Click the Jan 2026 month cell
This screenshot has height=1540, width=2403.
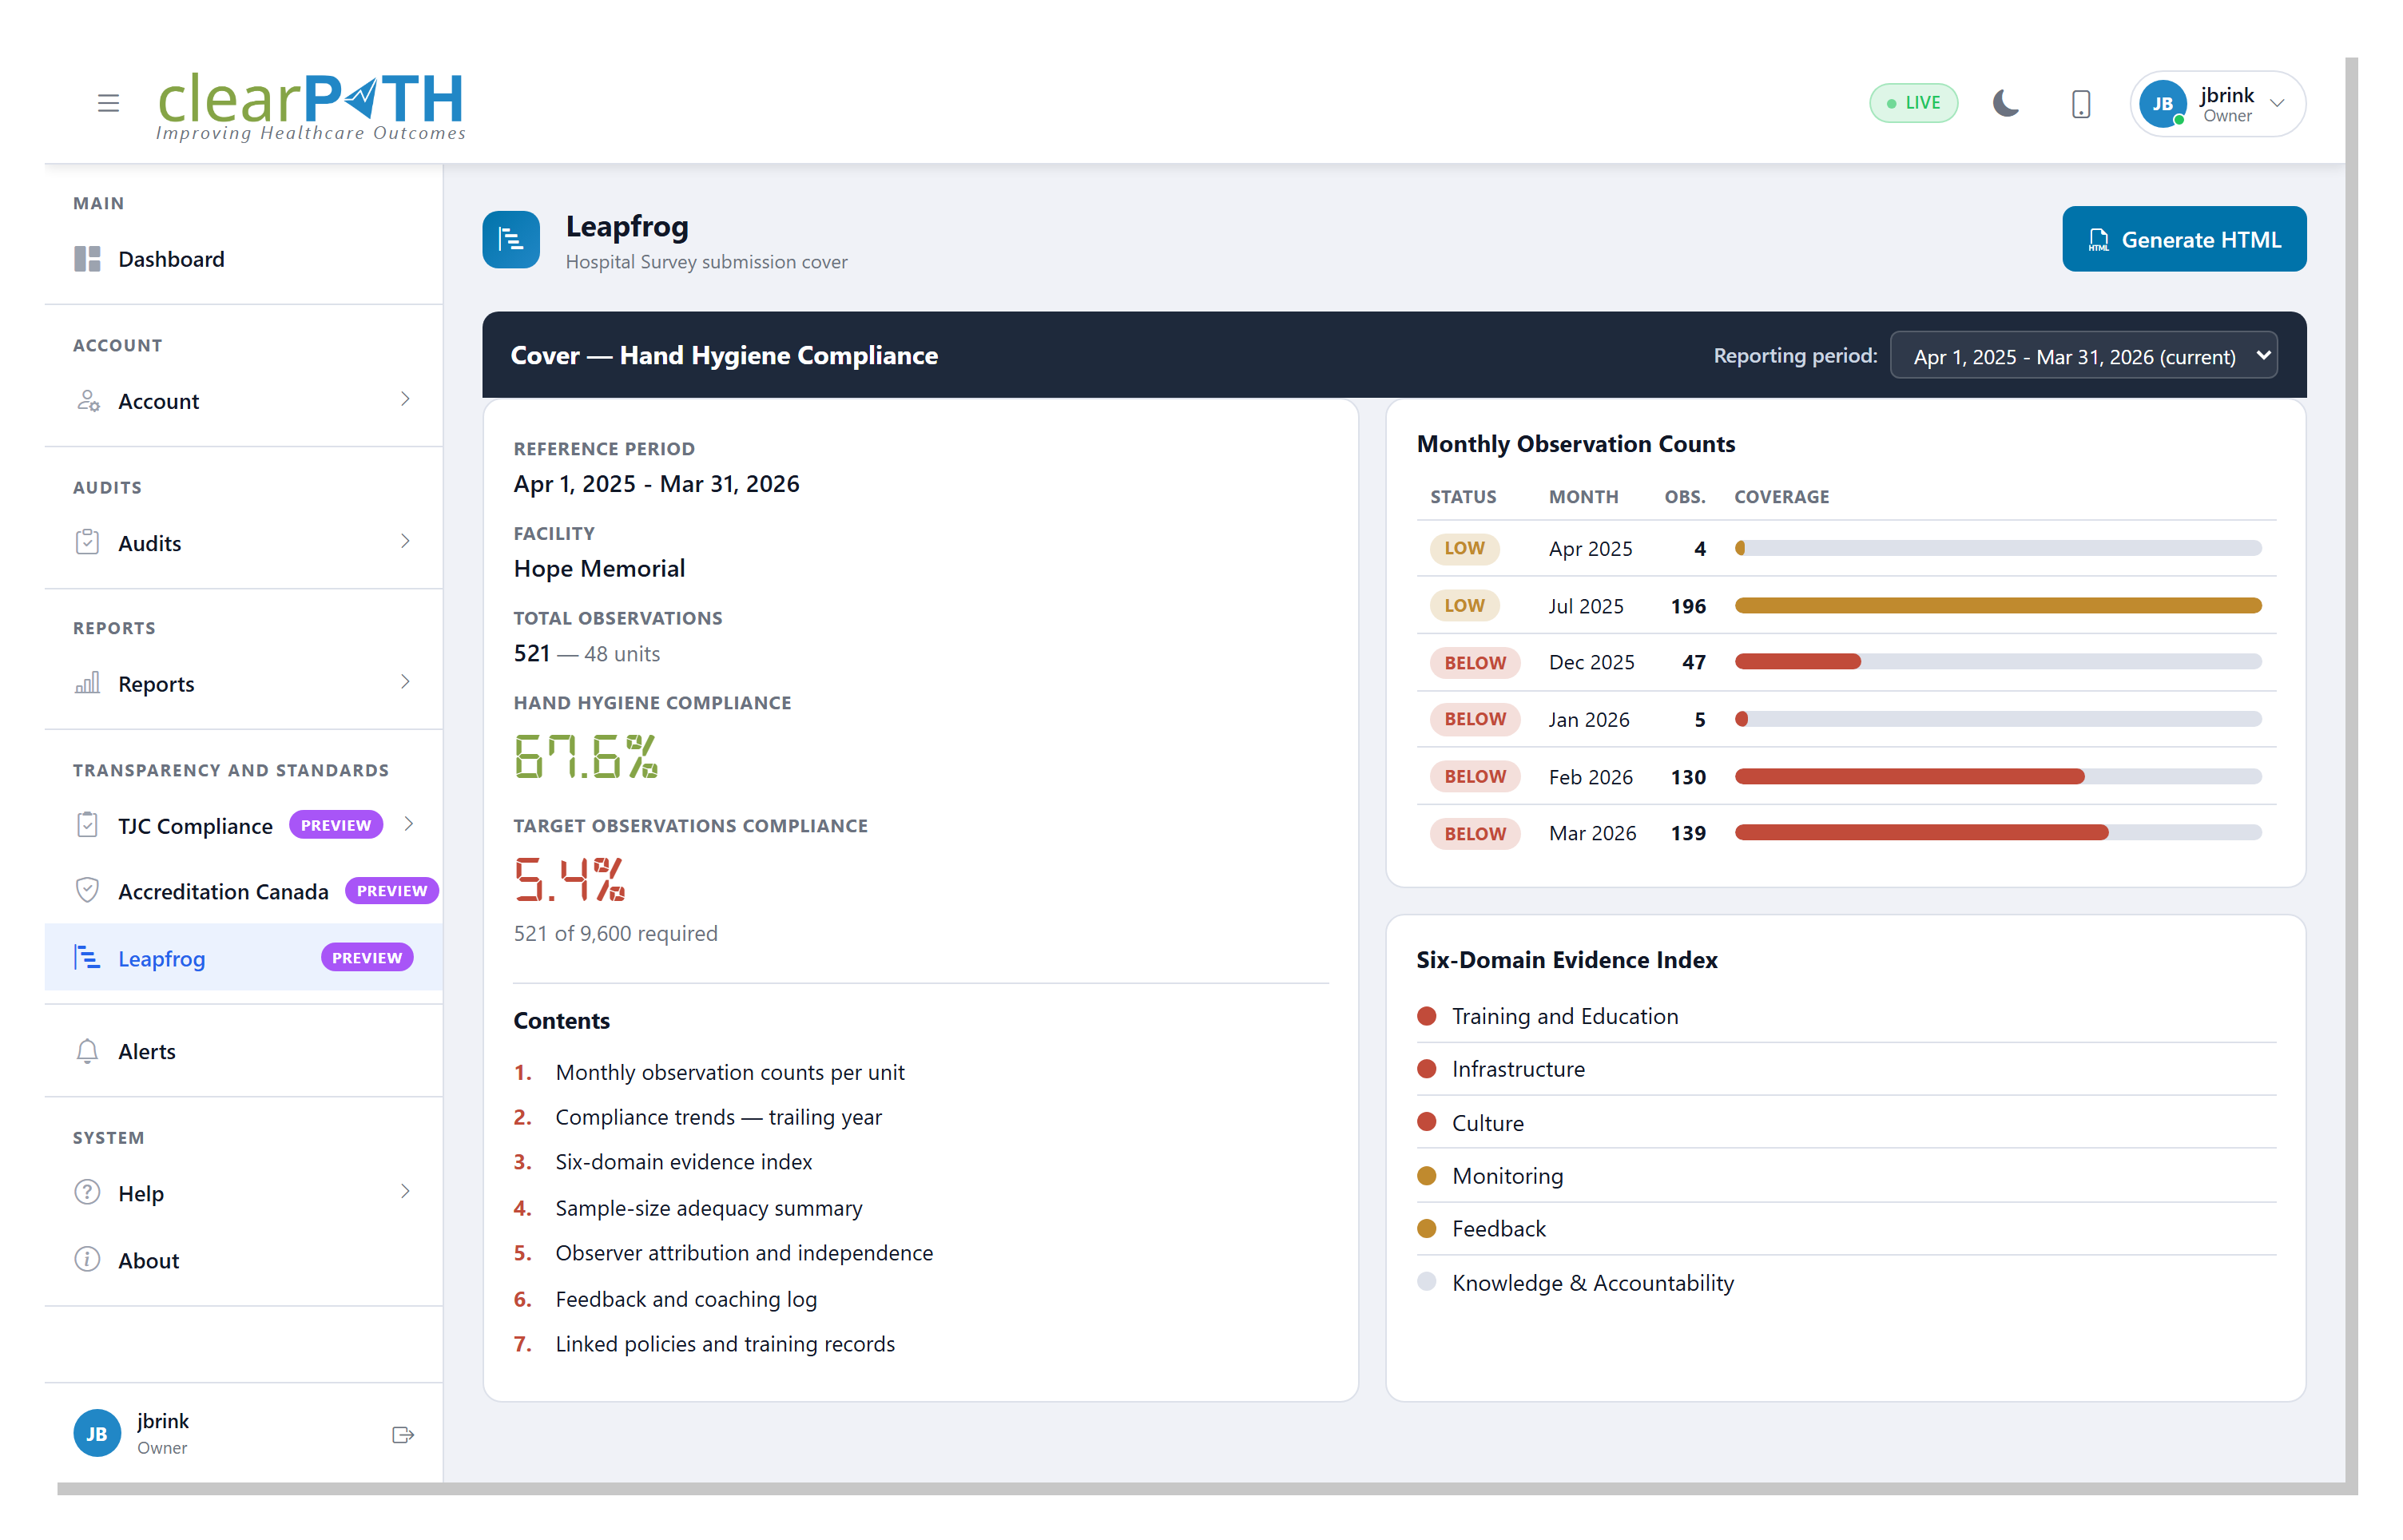1589,719
